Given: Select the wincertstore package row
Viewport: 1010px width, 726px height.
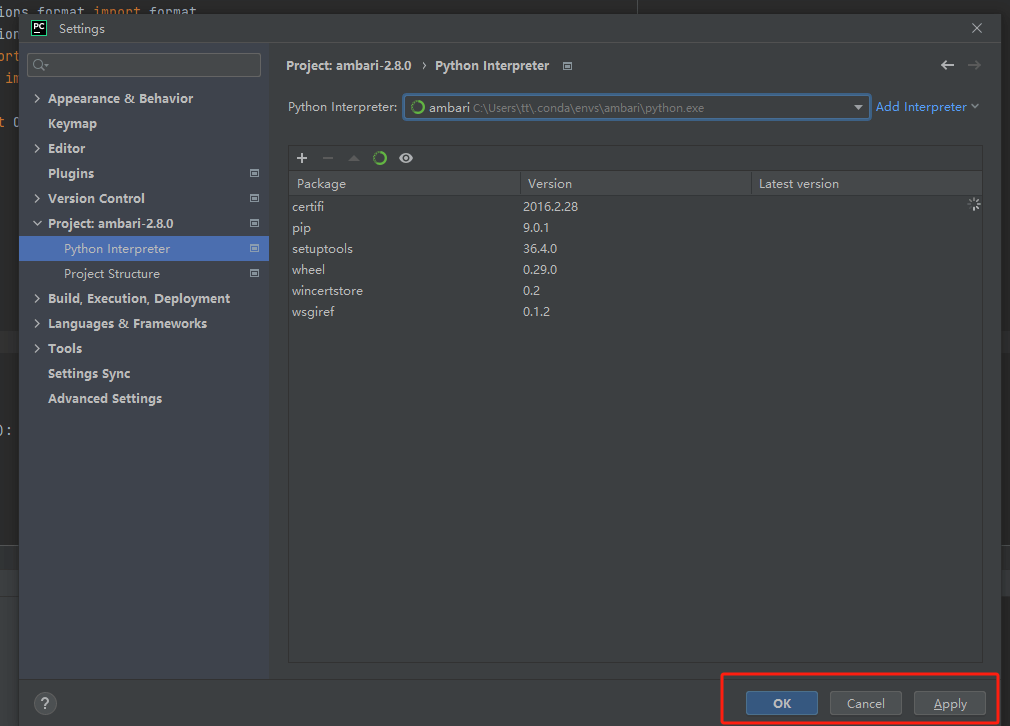Looking at the screenshot, I should coord(635,291).
